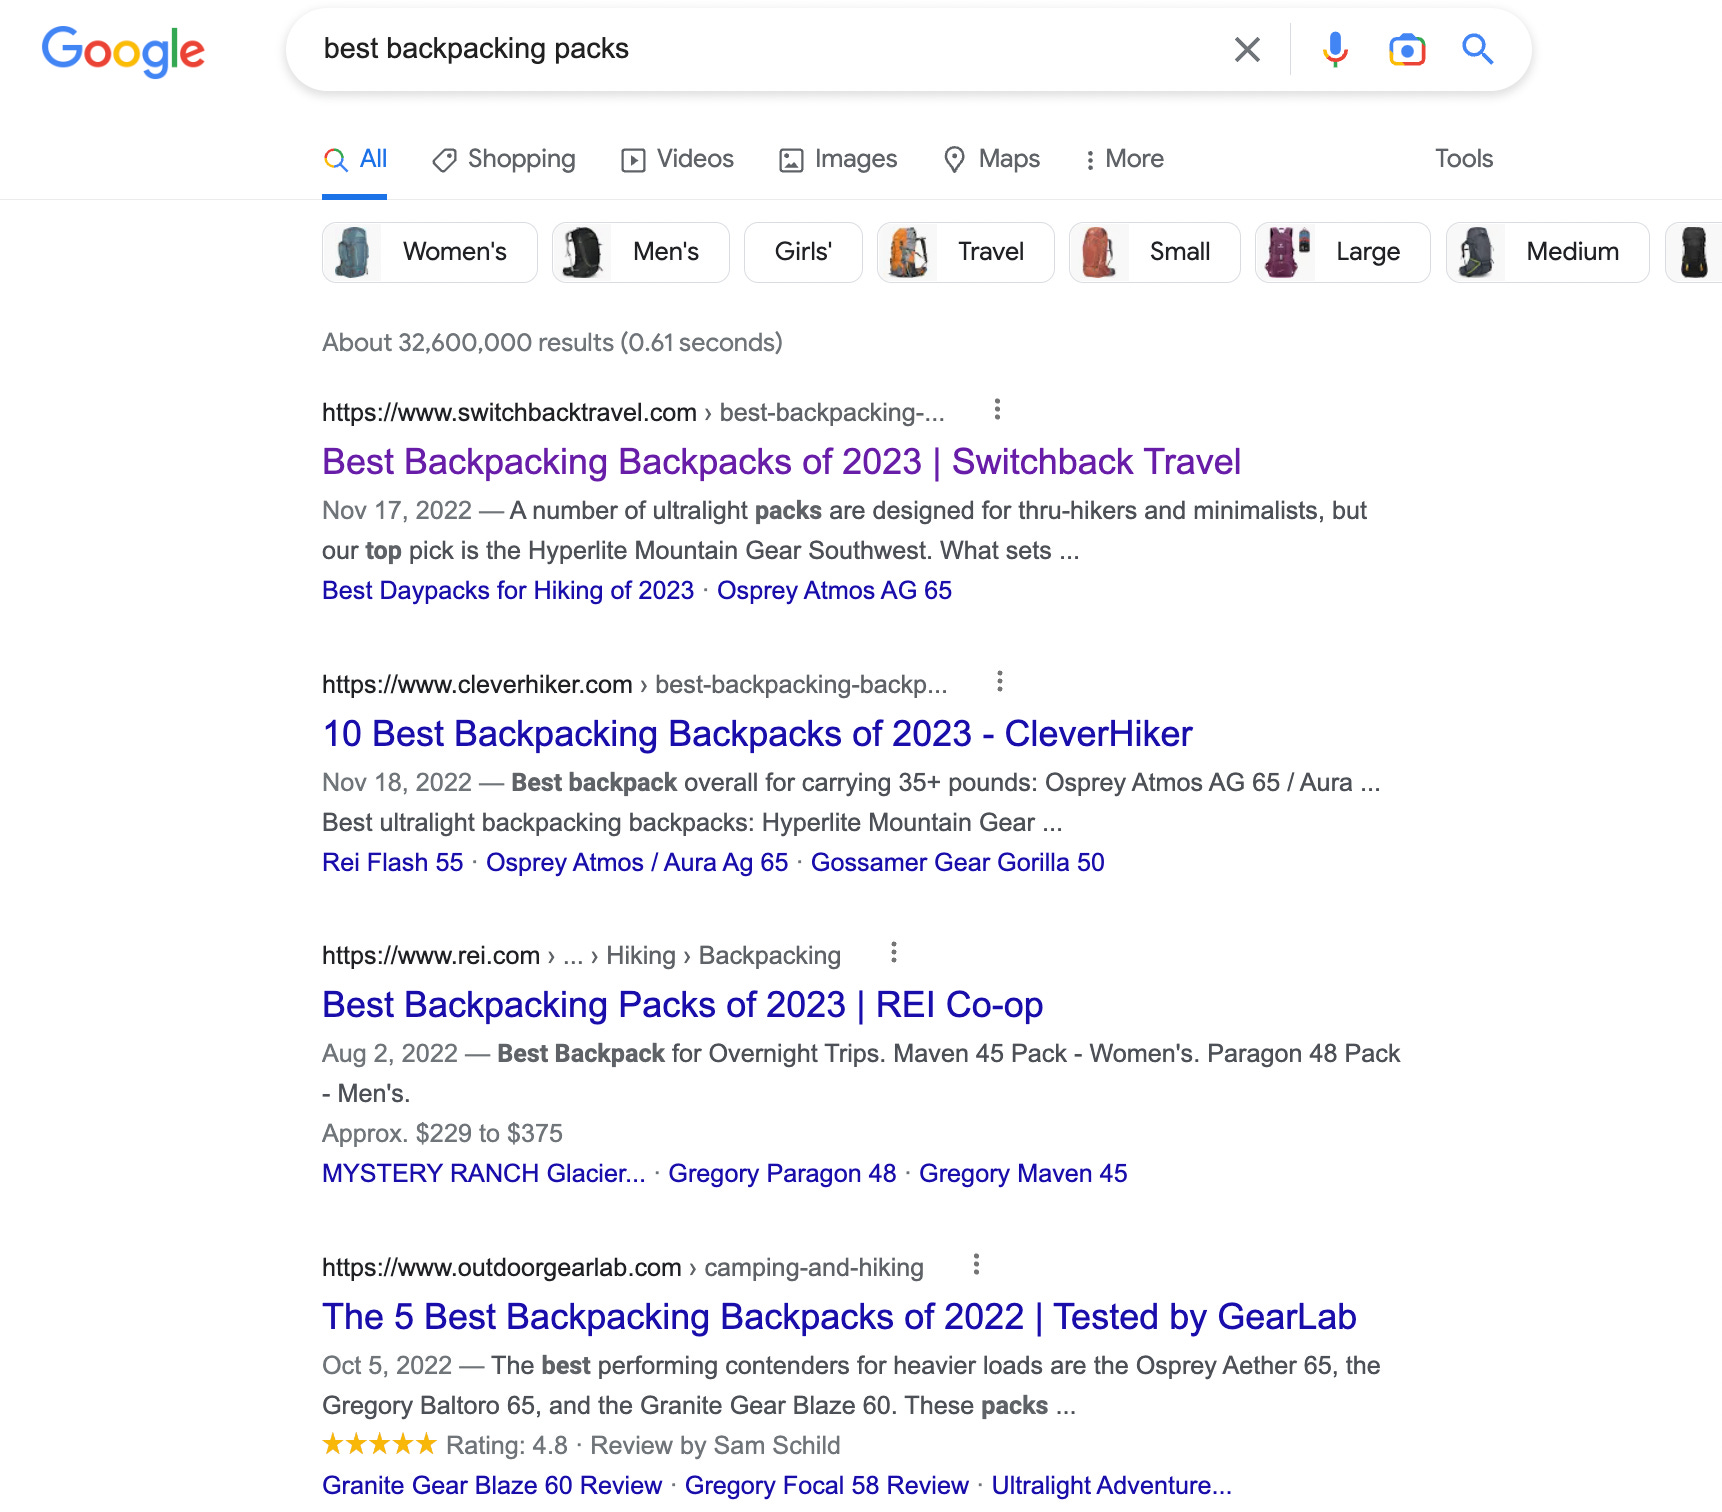
Task: Click the Travel backpack thumbnail
Action: 908,252
